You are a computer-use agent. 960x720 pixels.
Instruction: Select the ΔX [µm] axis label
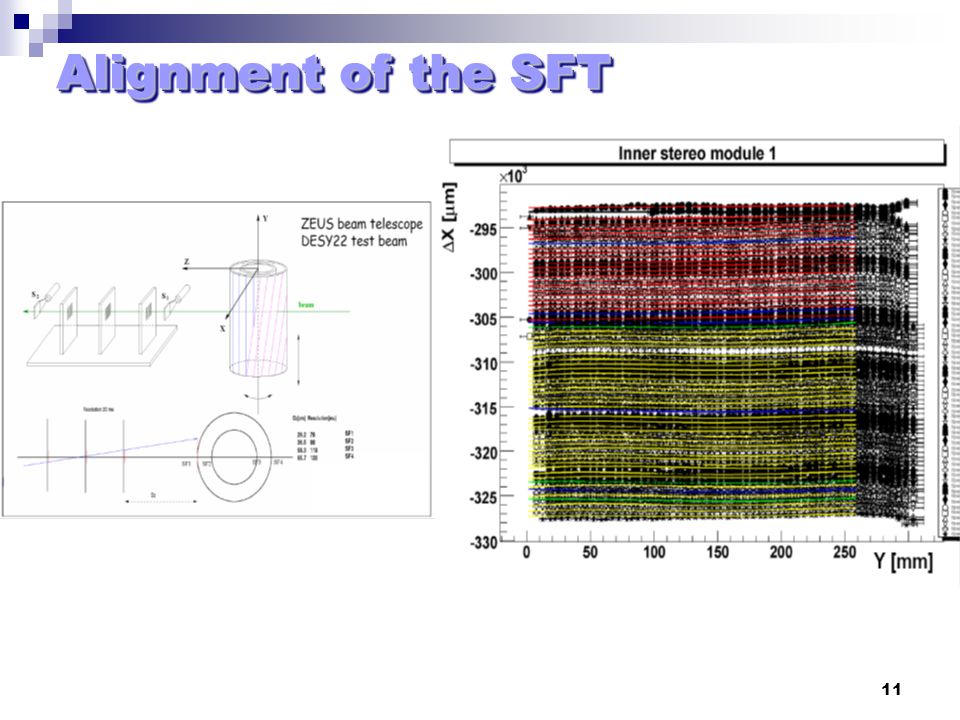(449, 217)
